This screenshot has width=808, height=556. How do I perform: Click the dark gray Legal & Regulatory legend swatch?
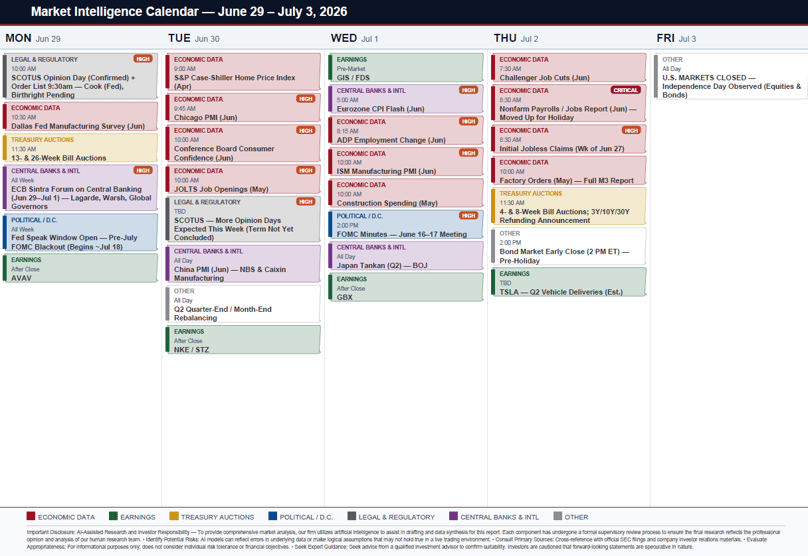pos(351,516)
